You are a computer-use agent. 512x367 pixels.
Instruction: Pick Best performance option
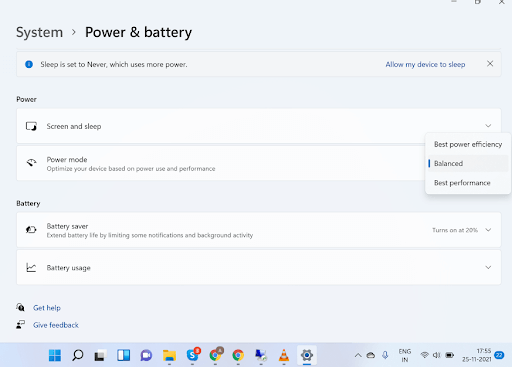(x=468, y=183)
